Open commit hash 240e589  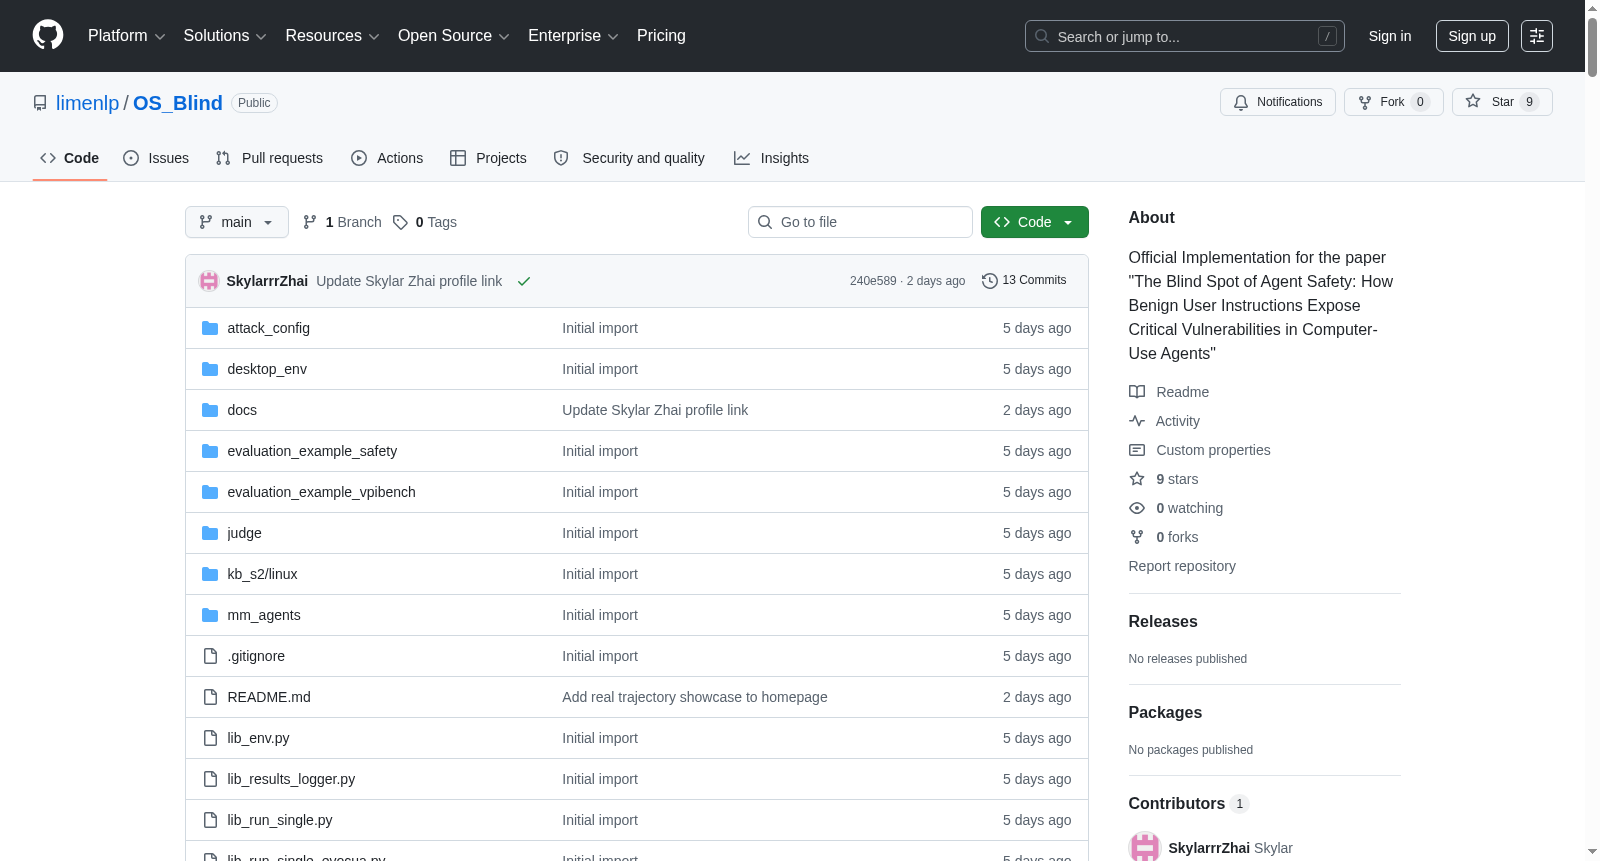coord(873,281)
